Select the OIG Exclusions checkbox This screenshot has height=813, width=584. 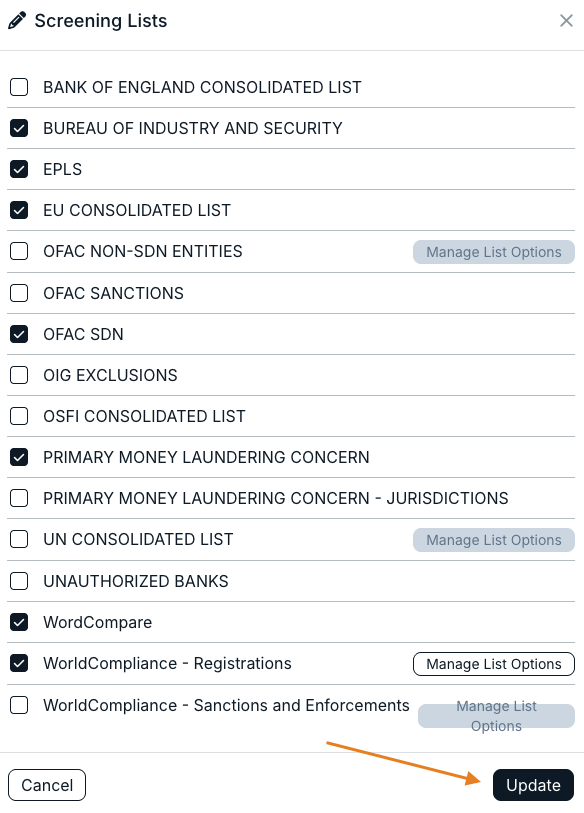(x=19, y=375)
